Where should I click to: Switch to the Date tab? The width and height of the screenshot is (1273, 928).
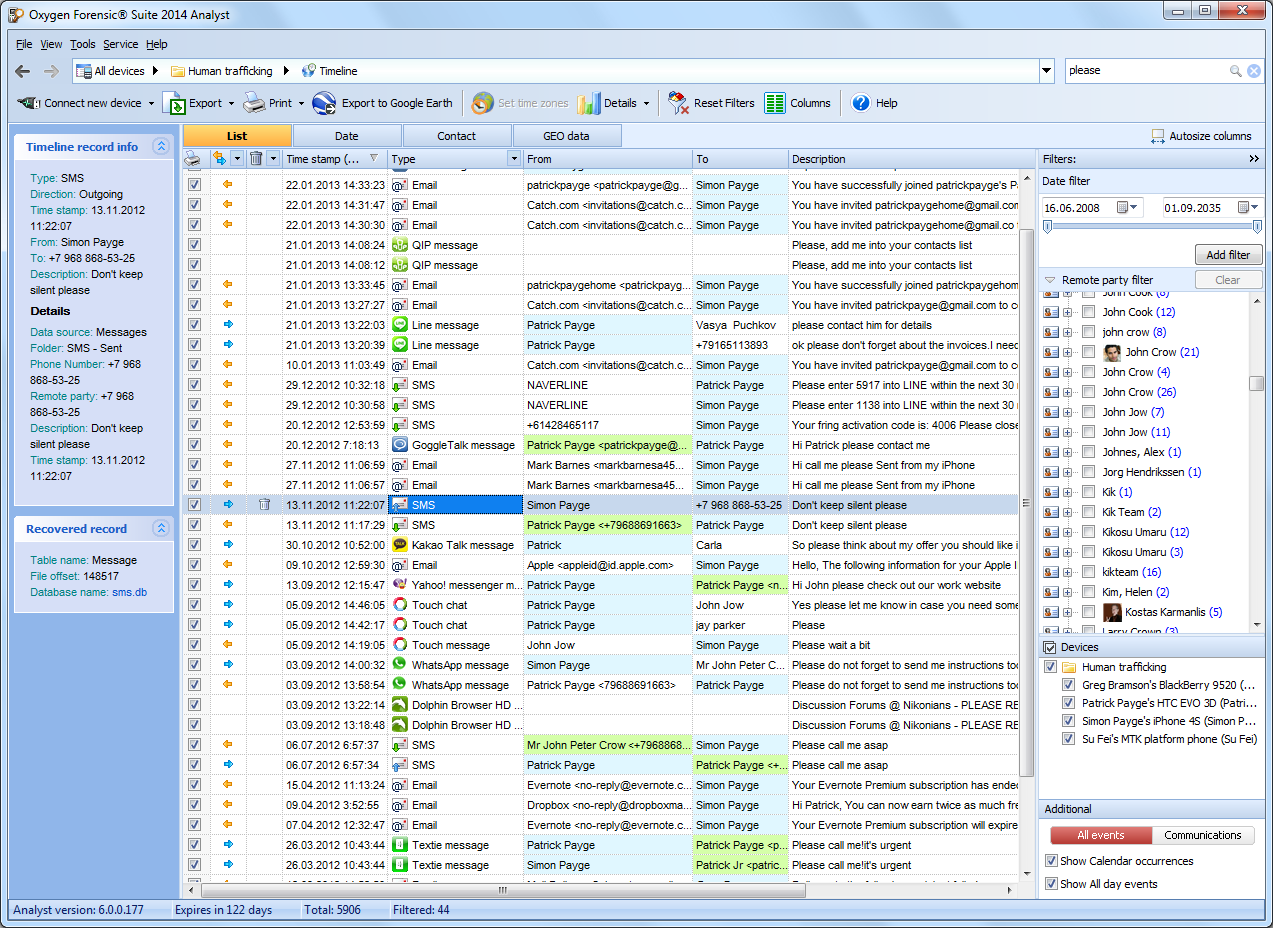click(347, 136)
